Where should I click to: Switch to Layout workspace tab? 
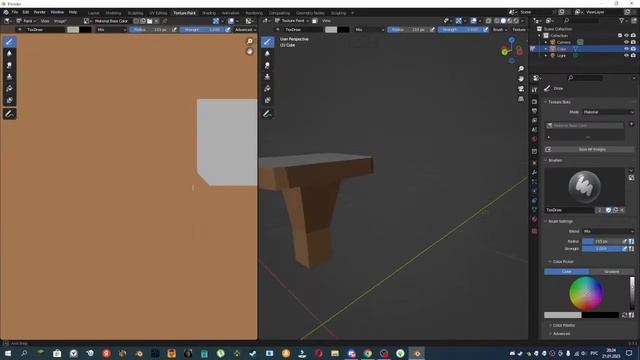coord(93,13)
